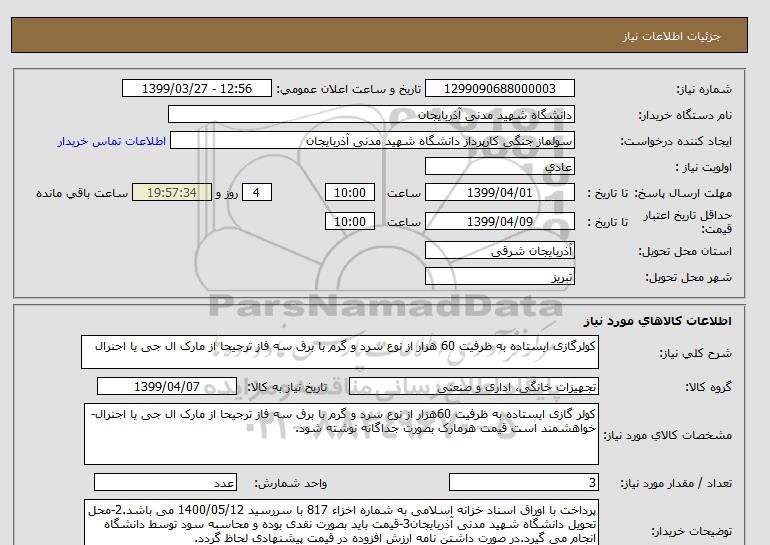Viewport: 770px width, 545px height.
Task: Click the label مشخصات کالای مورد نیاز
Action: tap(667, 435)
